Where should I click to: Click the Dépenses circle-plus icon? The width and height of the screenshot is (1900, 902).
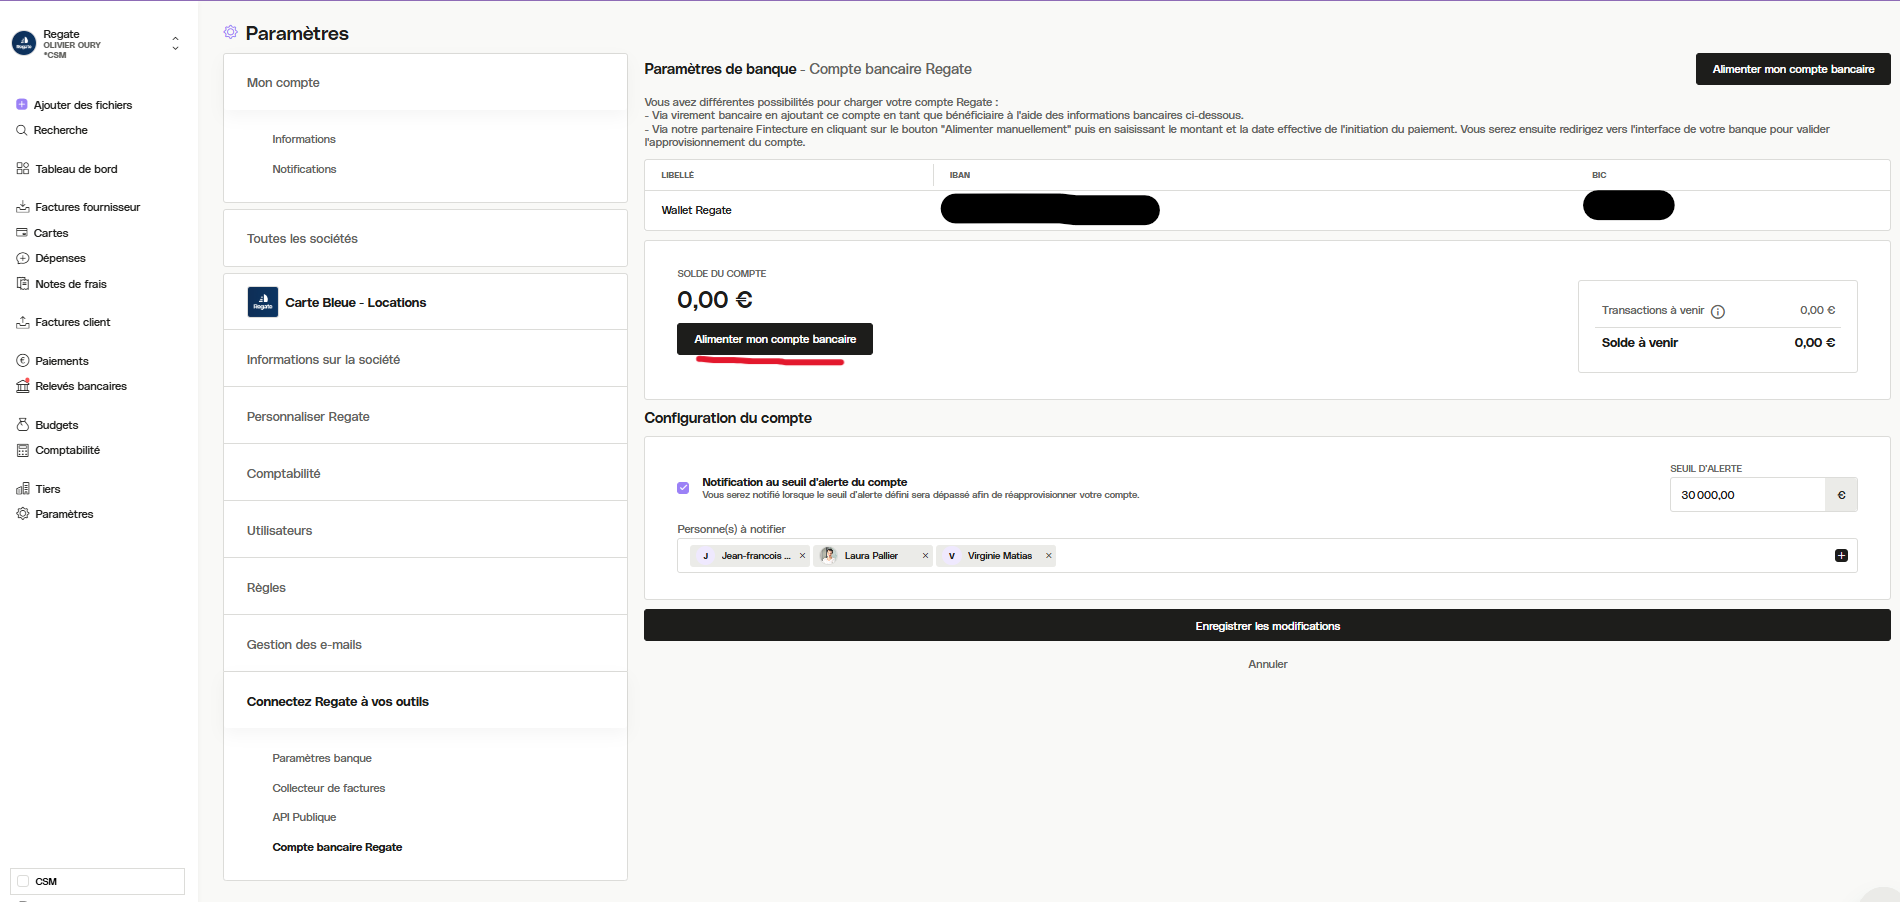coord(22,258)
